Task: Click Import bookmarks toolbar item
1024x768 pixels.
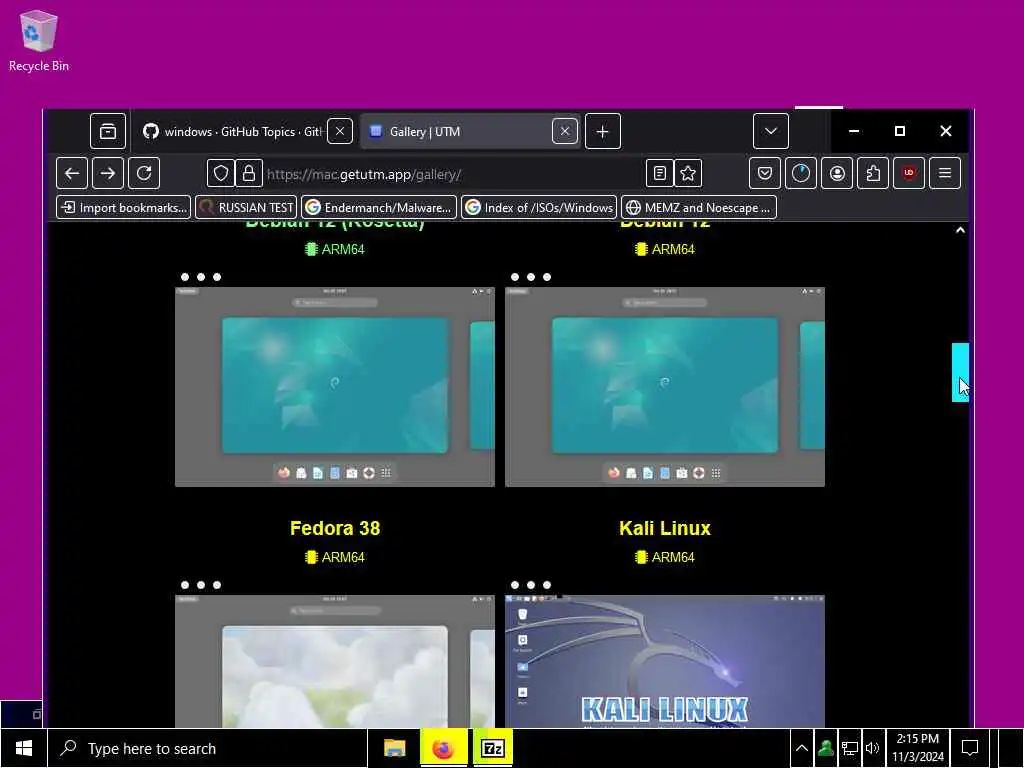Action: [123, 208]
